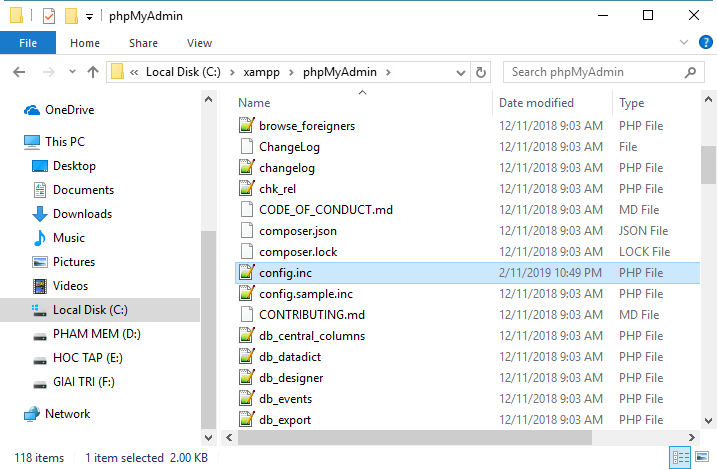Select the db_datadict file icon

(x=246, y=357)
